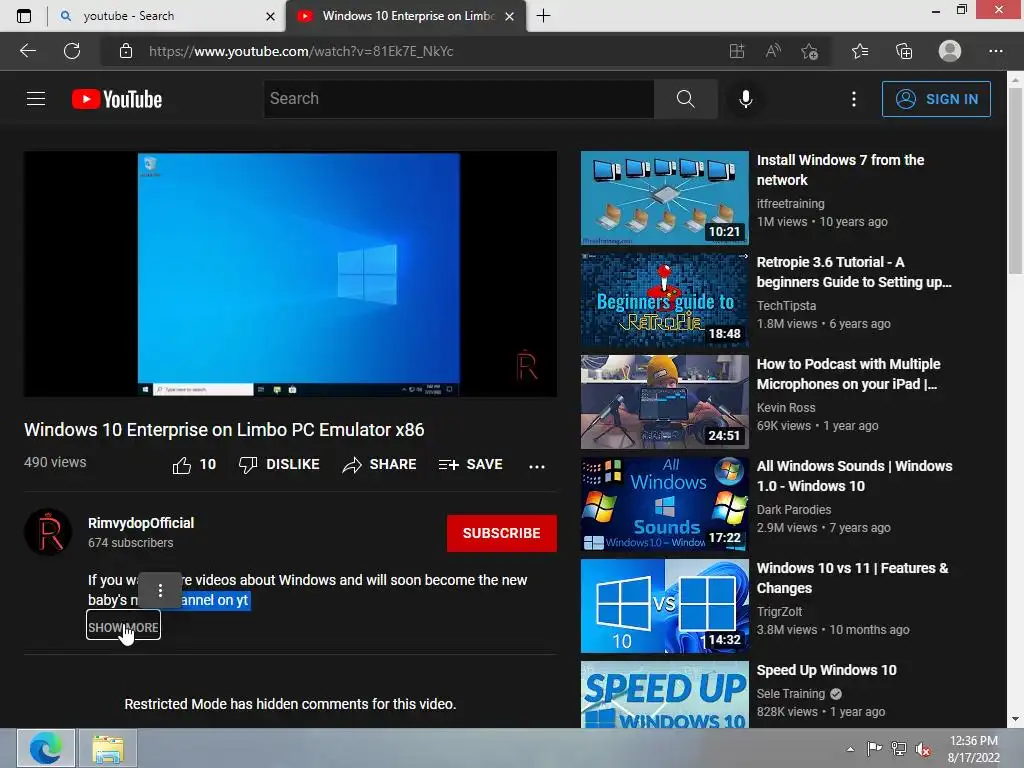
Task: Click the SPEED UP WINDOWS 10 thumbnail
Action: [x=664, y=694]
